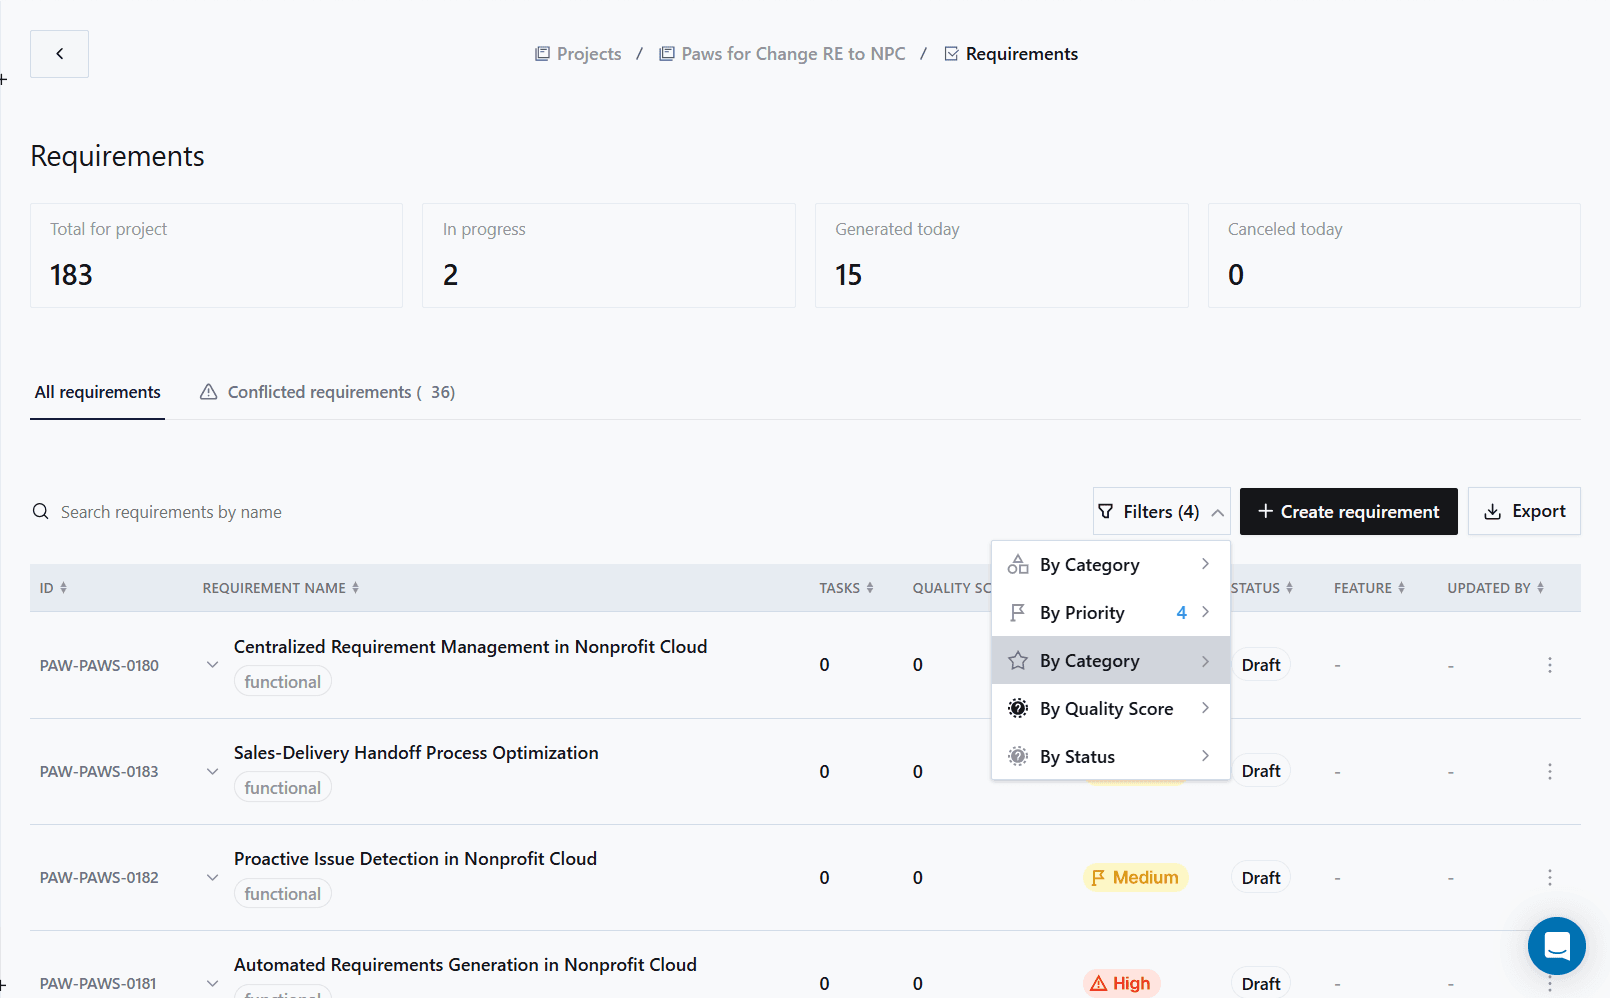Click the quality icon beside By Quality Score

point(1017,708)
